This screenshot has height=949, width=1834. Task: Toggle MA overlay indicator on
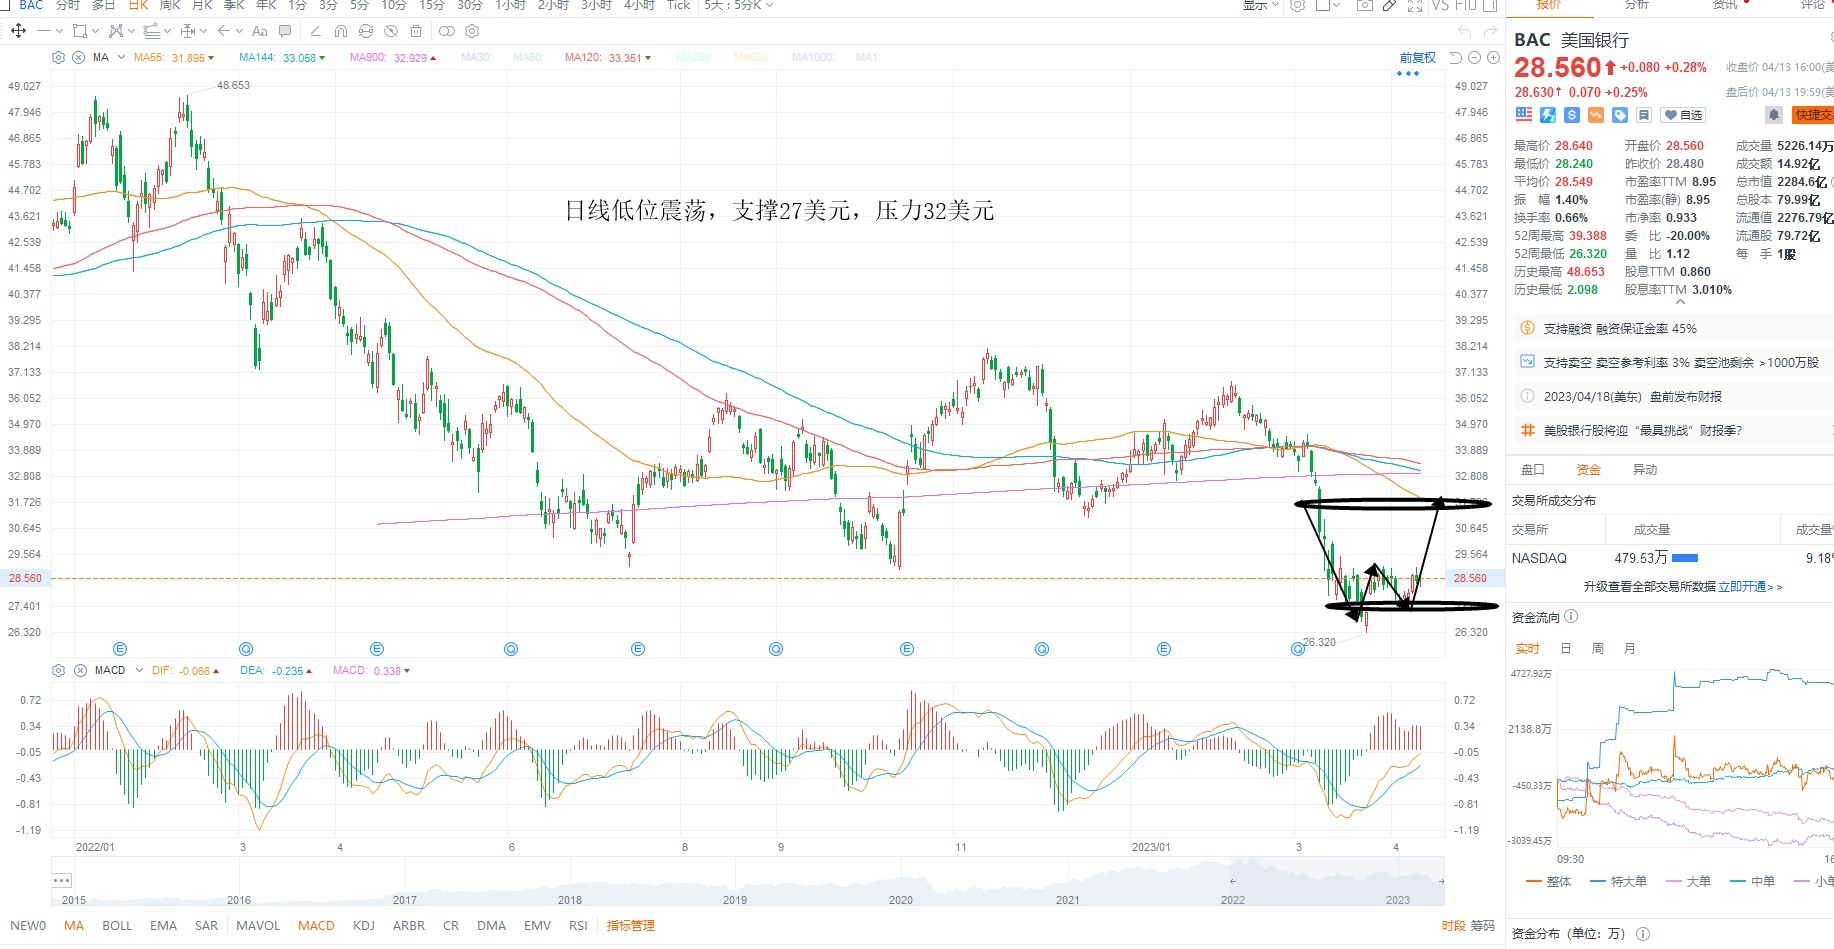74,925
